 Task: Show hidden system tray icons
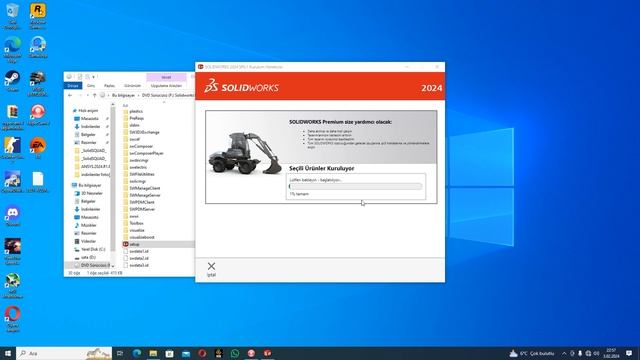point(564,353)
